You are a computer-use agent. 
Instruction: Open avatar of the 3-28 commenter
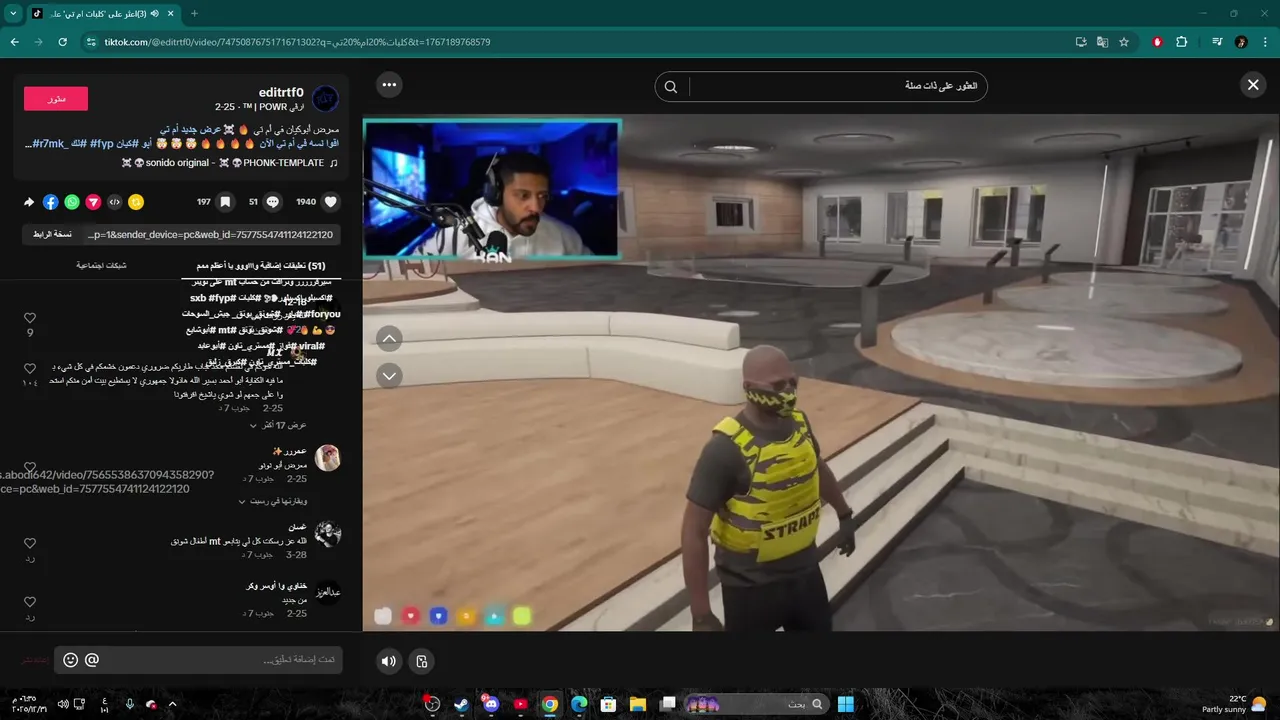pyautogui.click(x=328, y=533)
